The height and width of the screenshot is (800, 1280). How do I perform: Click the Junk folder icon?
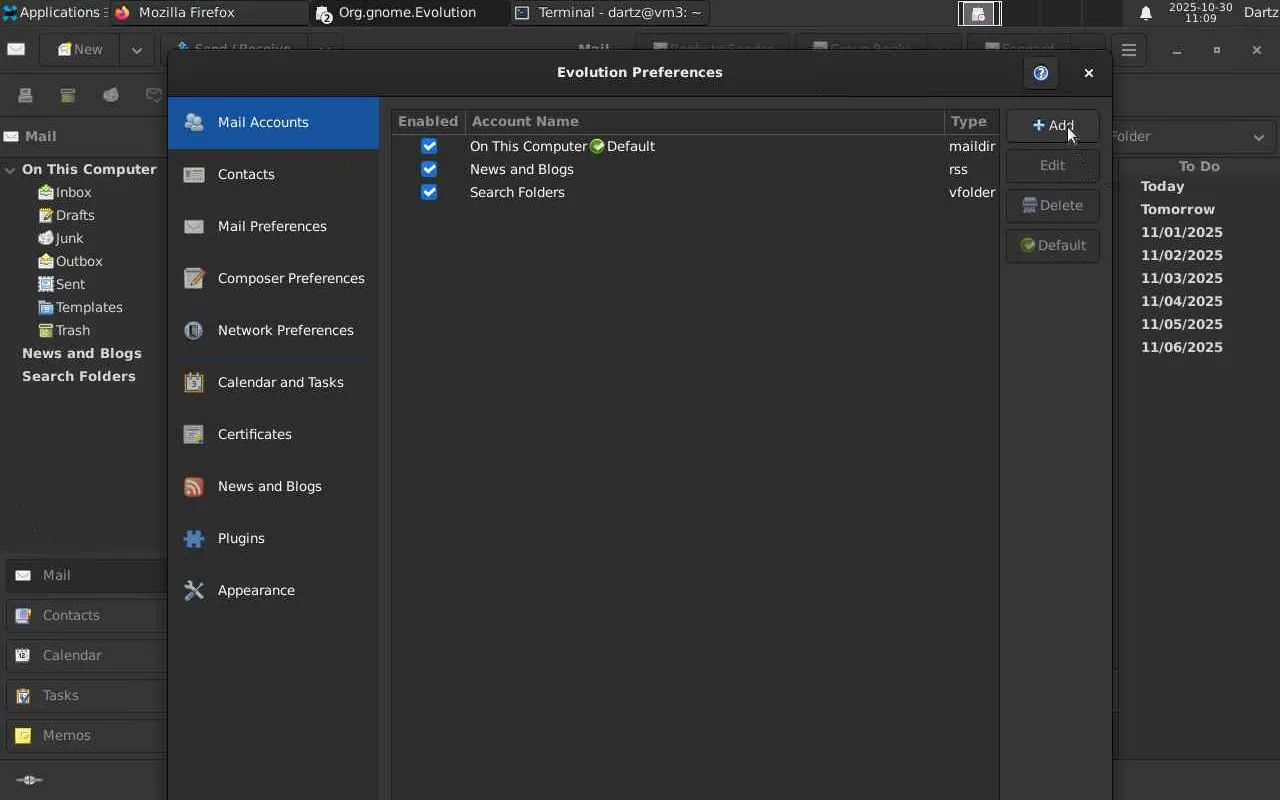tap(45, 238)
